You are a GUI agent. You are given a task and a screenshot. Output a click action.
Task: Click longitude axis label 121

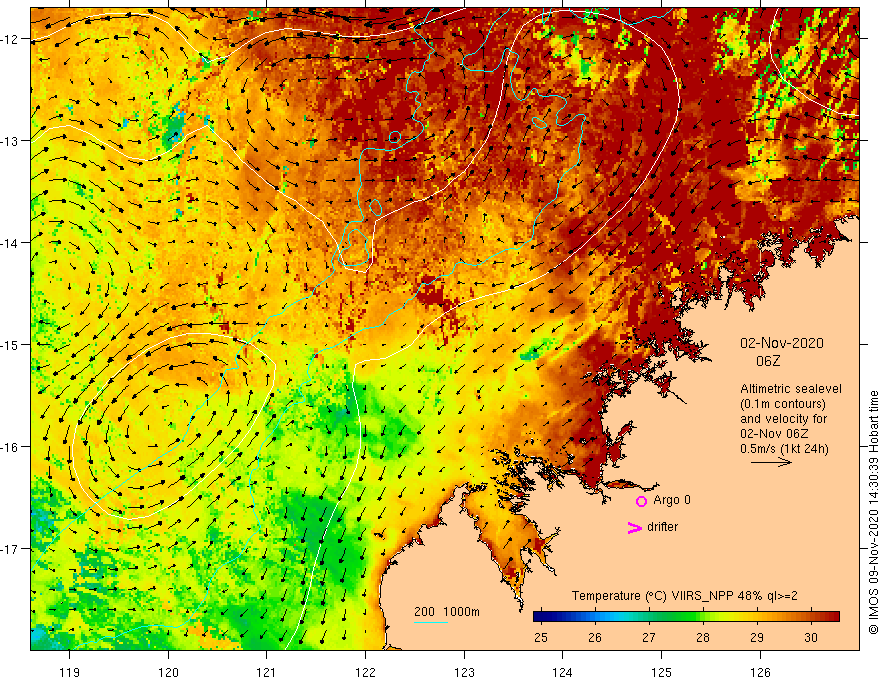pos(267,672)
